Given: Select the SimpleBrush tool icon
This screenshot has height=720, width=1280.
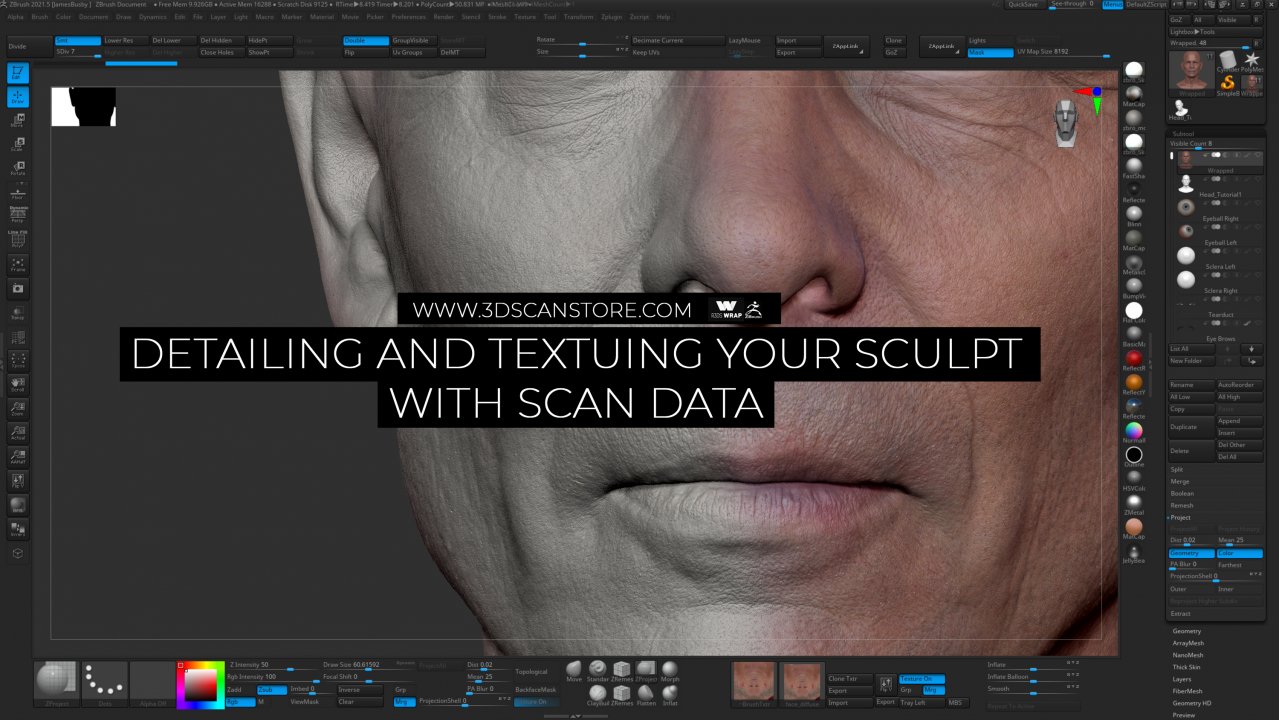Looking at the screenshot, I should [x=1228, y=83].
